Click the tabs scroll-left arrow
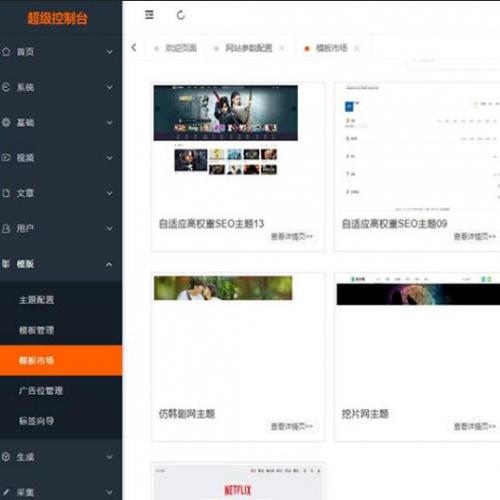Viewport: 500px width, 500px height. (134, 48)
